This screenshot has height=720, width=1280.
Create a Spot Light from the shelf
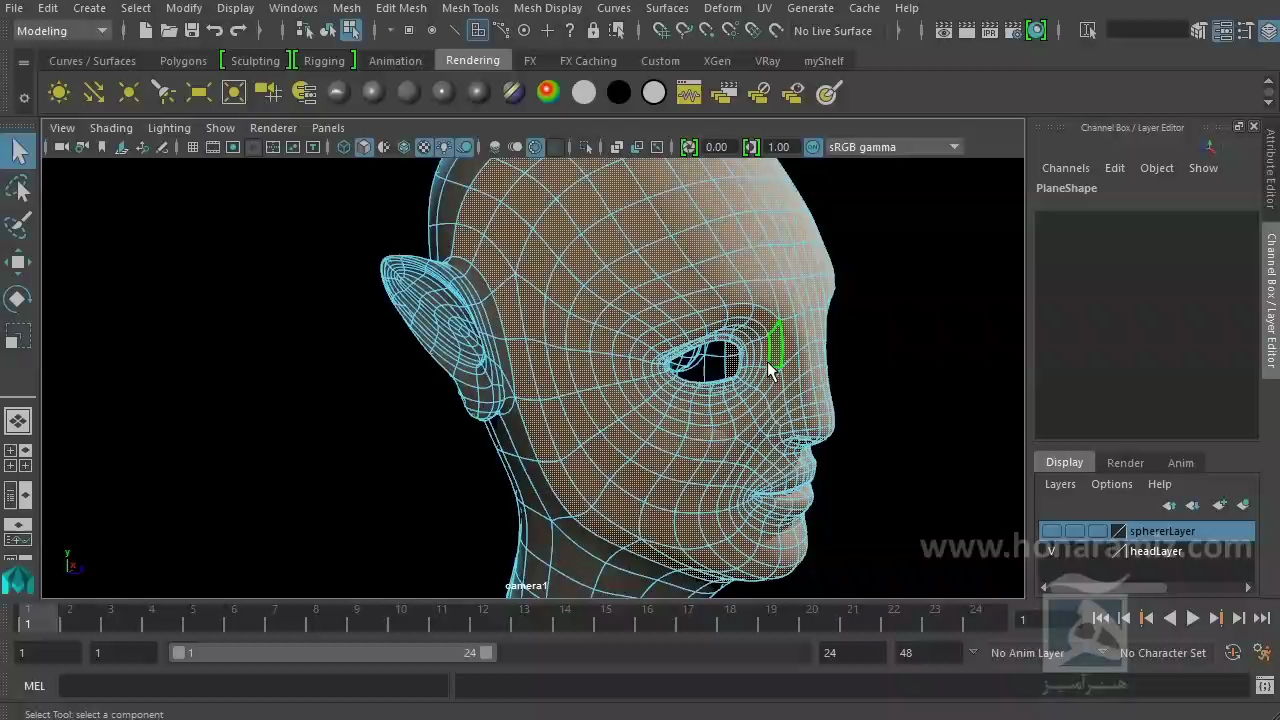tap(164, 93)
